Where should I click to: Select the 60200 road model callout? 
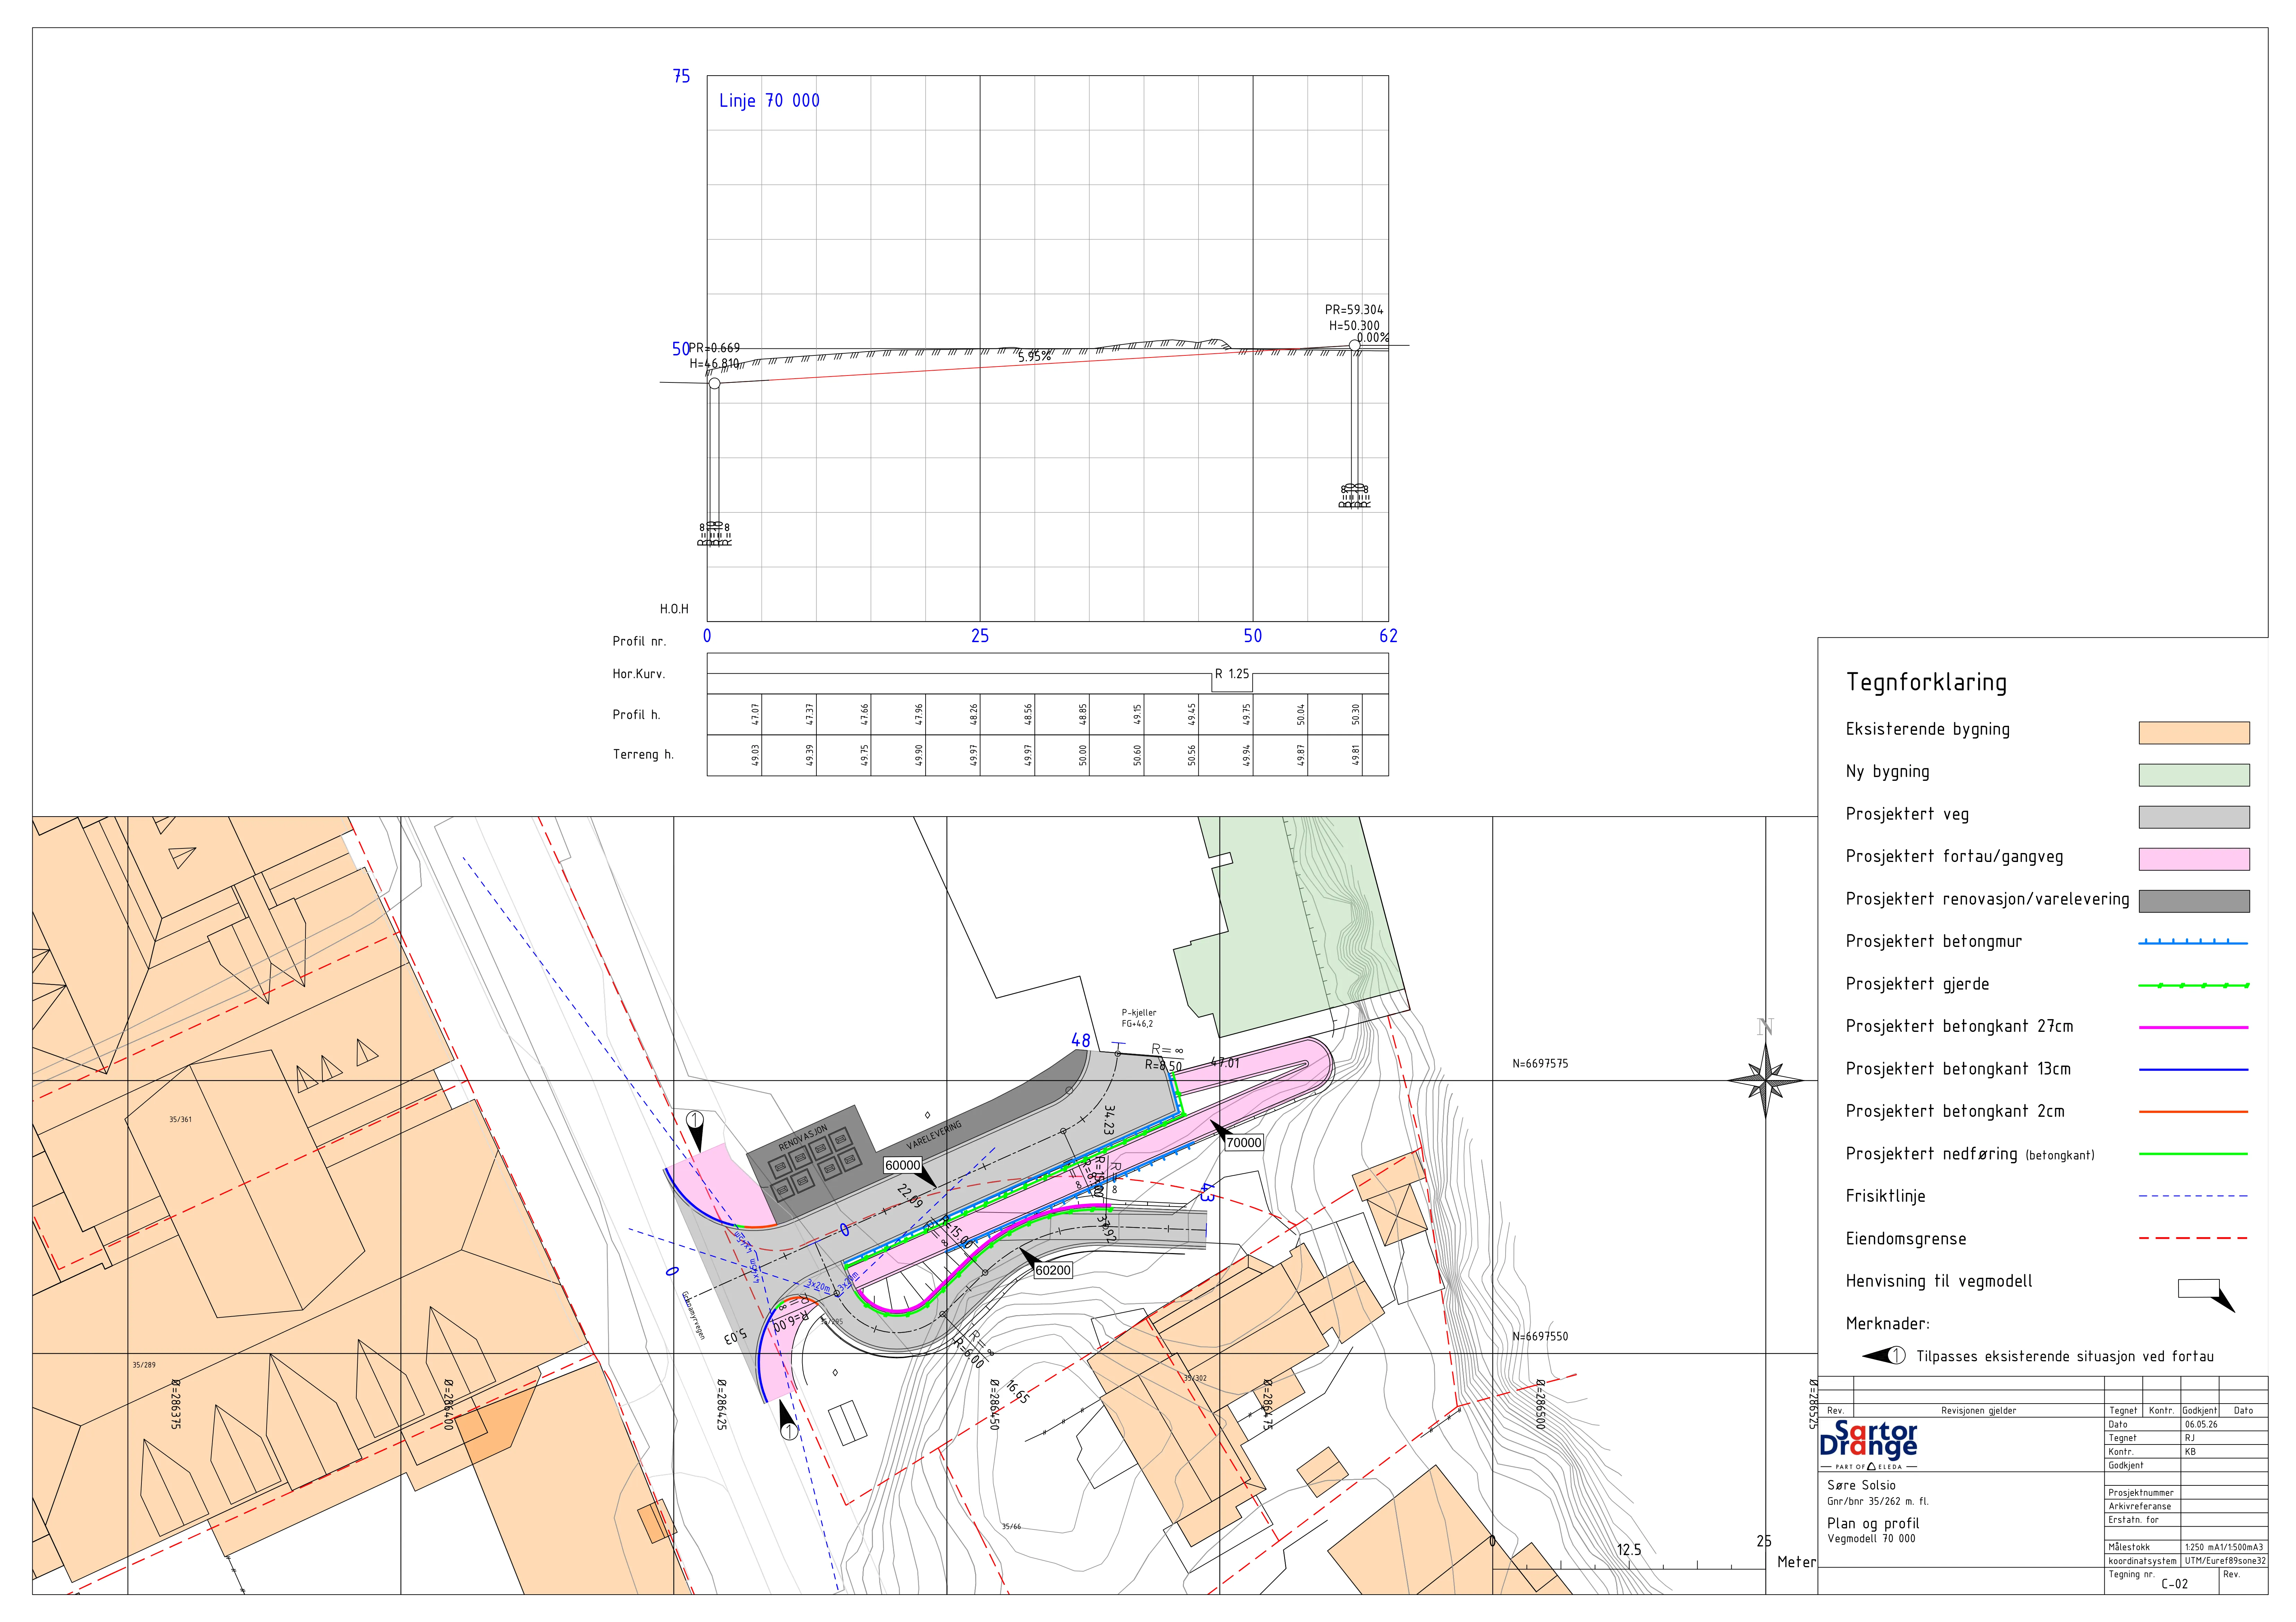tap(1053, 1270)
